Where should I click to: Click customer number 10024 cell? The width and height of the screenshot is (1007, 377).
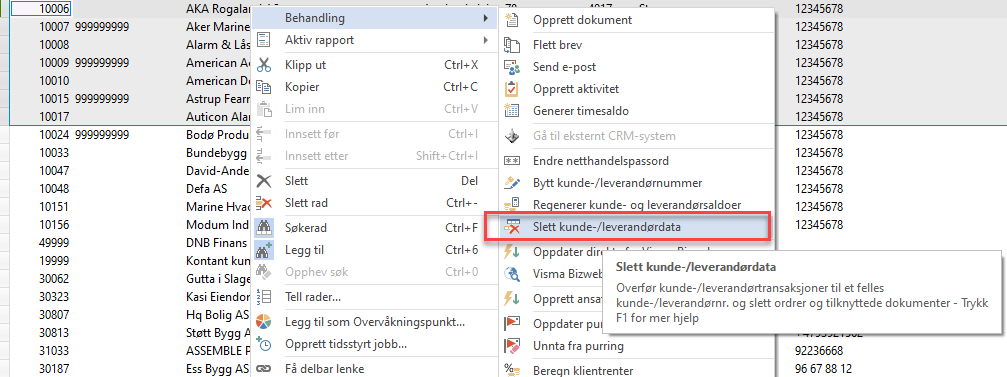click(x=55, y=135)
